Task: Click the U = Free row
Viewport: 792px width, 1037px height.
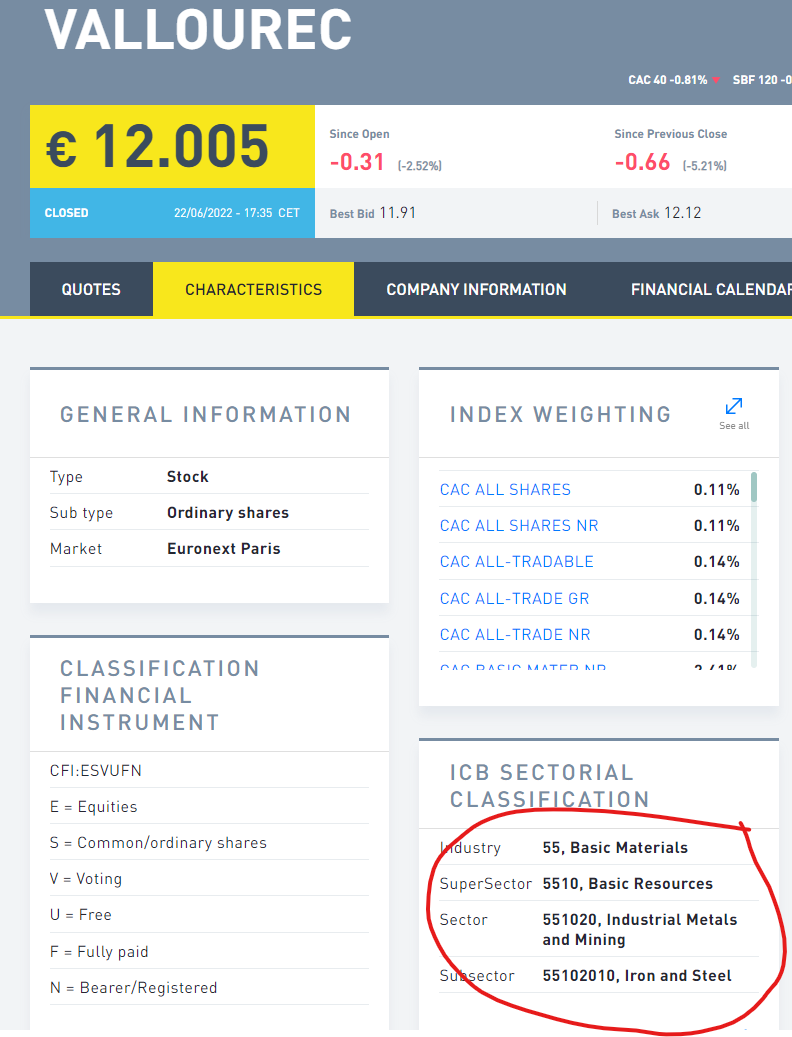Action: tap(209, 915)
